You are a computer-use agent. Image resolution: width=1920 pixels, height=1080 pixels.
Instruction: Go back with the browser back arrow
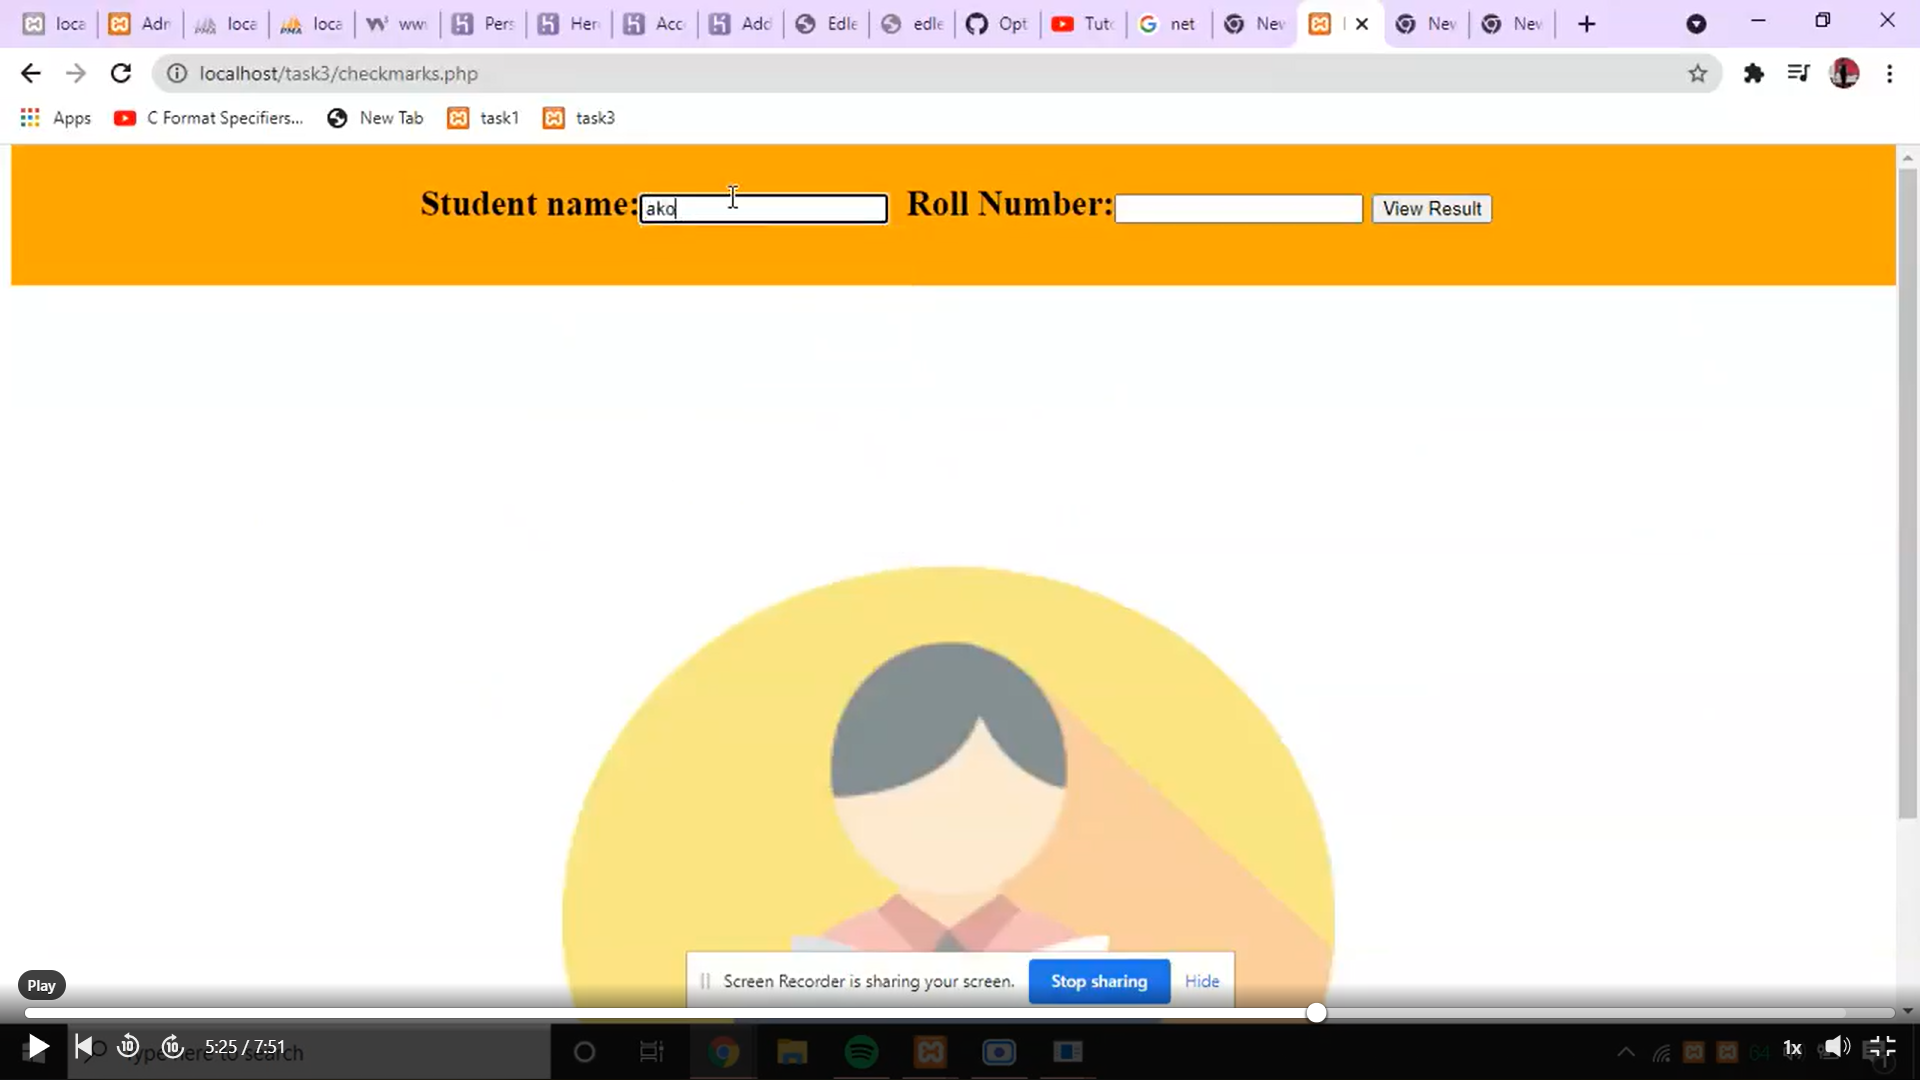tap(30, 73)
